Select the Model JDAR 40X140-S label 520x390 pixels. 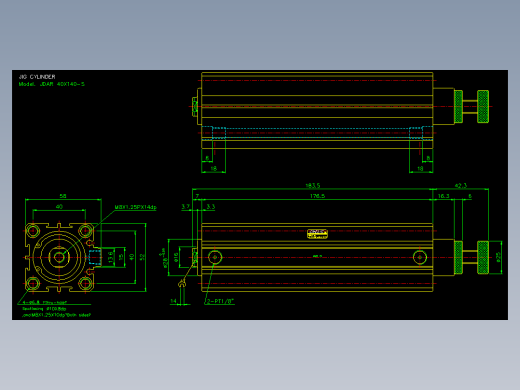52,84
